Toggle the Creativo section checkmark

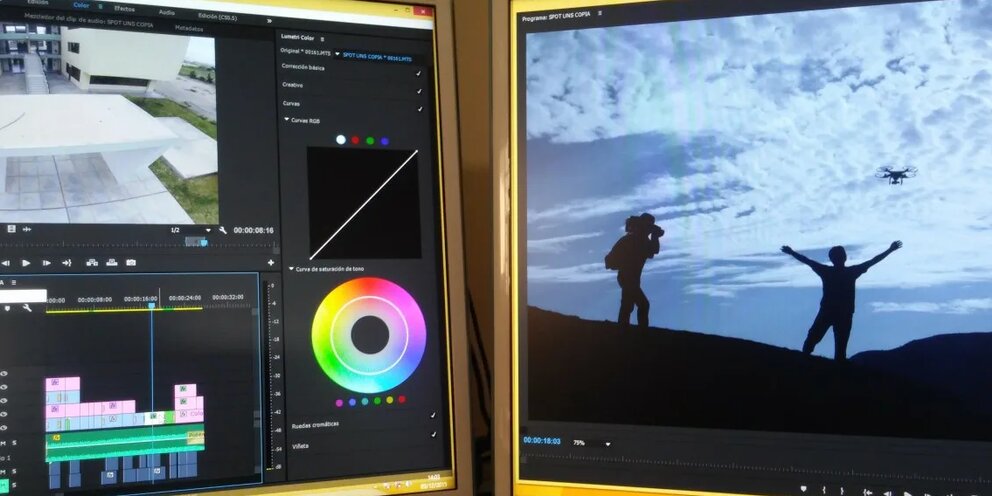(x=419, y=91)
